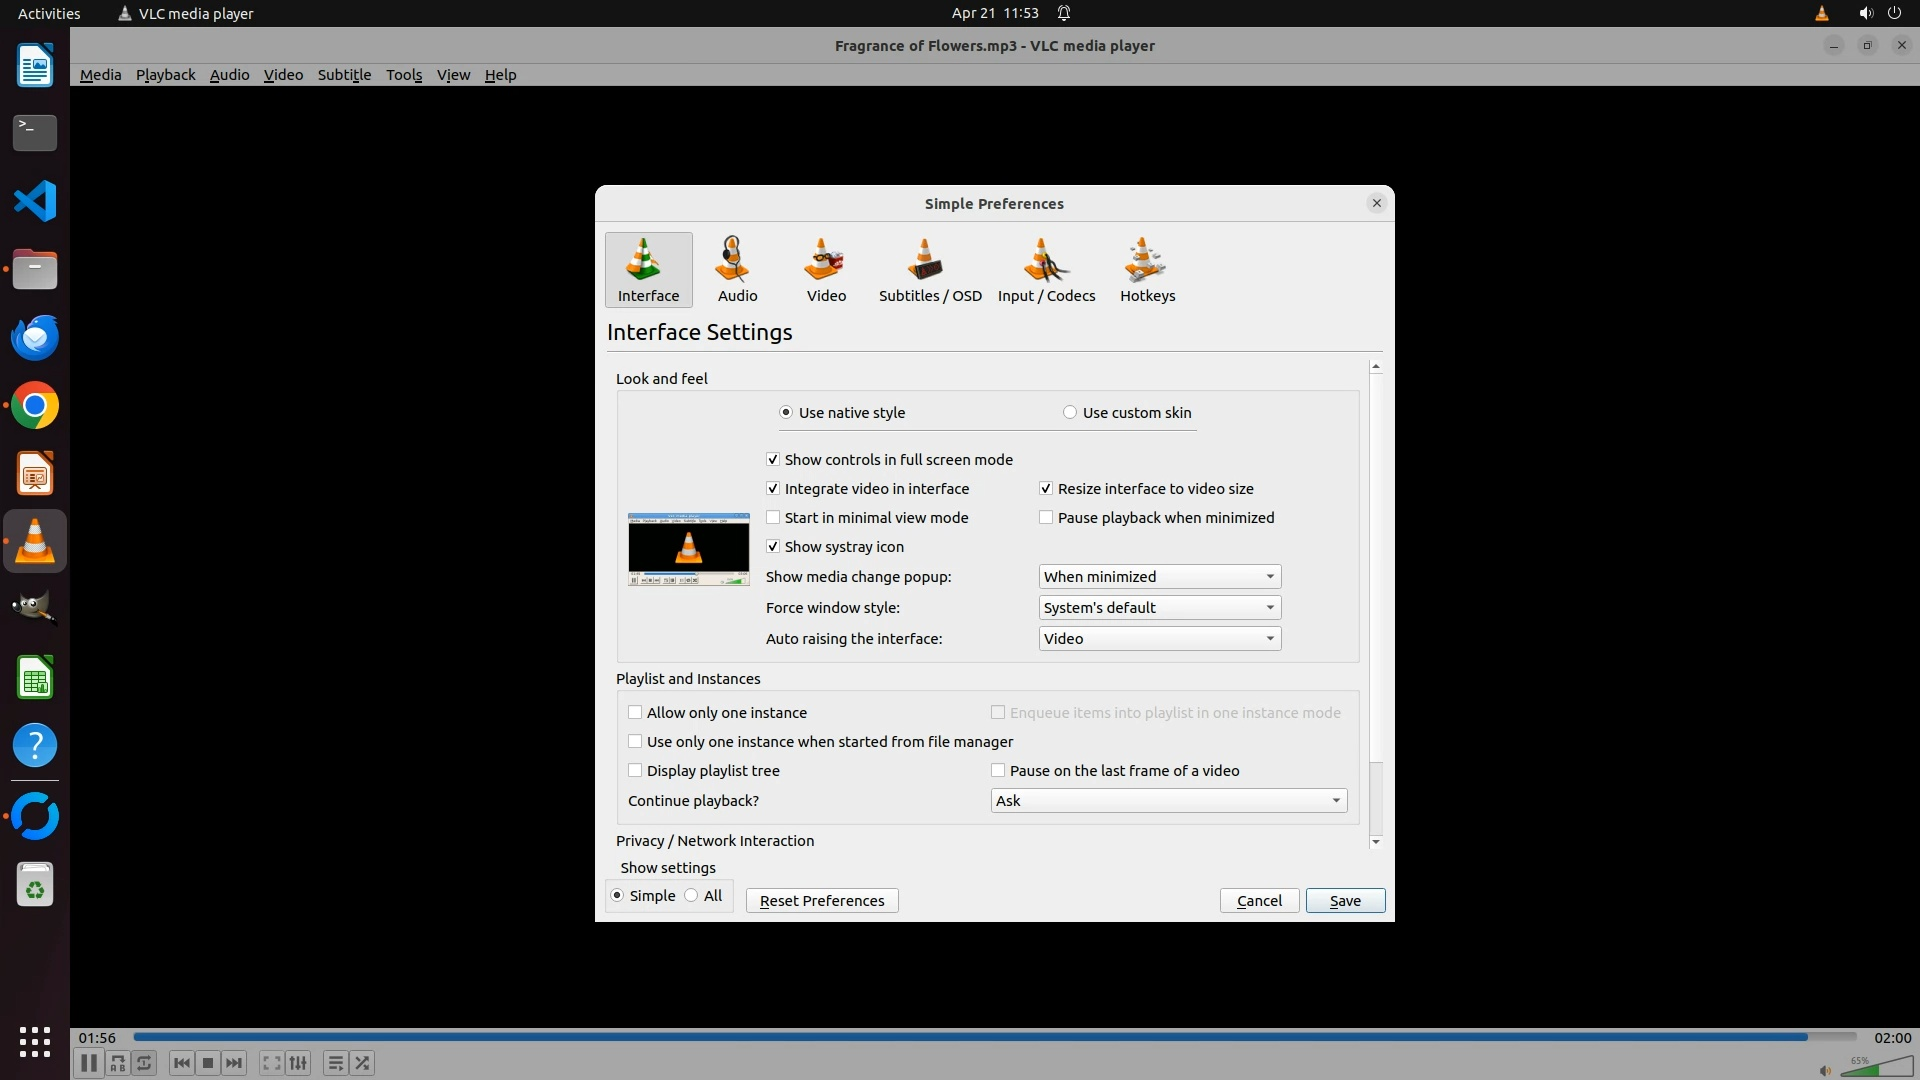Open the extended settings equalizer button

pyautogui.click(x=298, y=1063)
